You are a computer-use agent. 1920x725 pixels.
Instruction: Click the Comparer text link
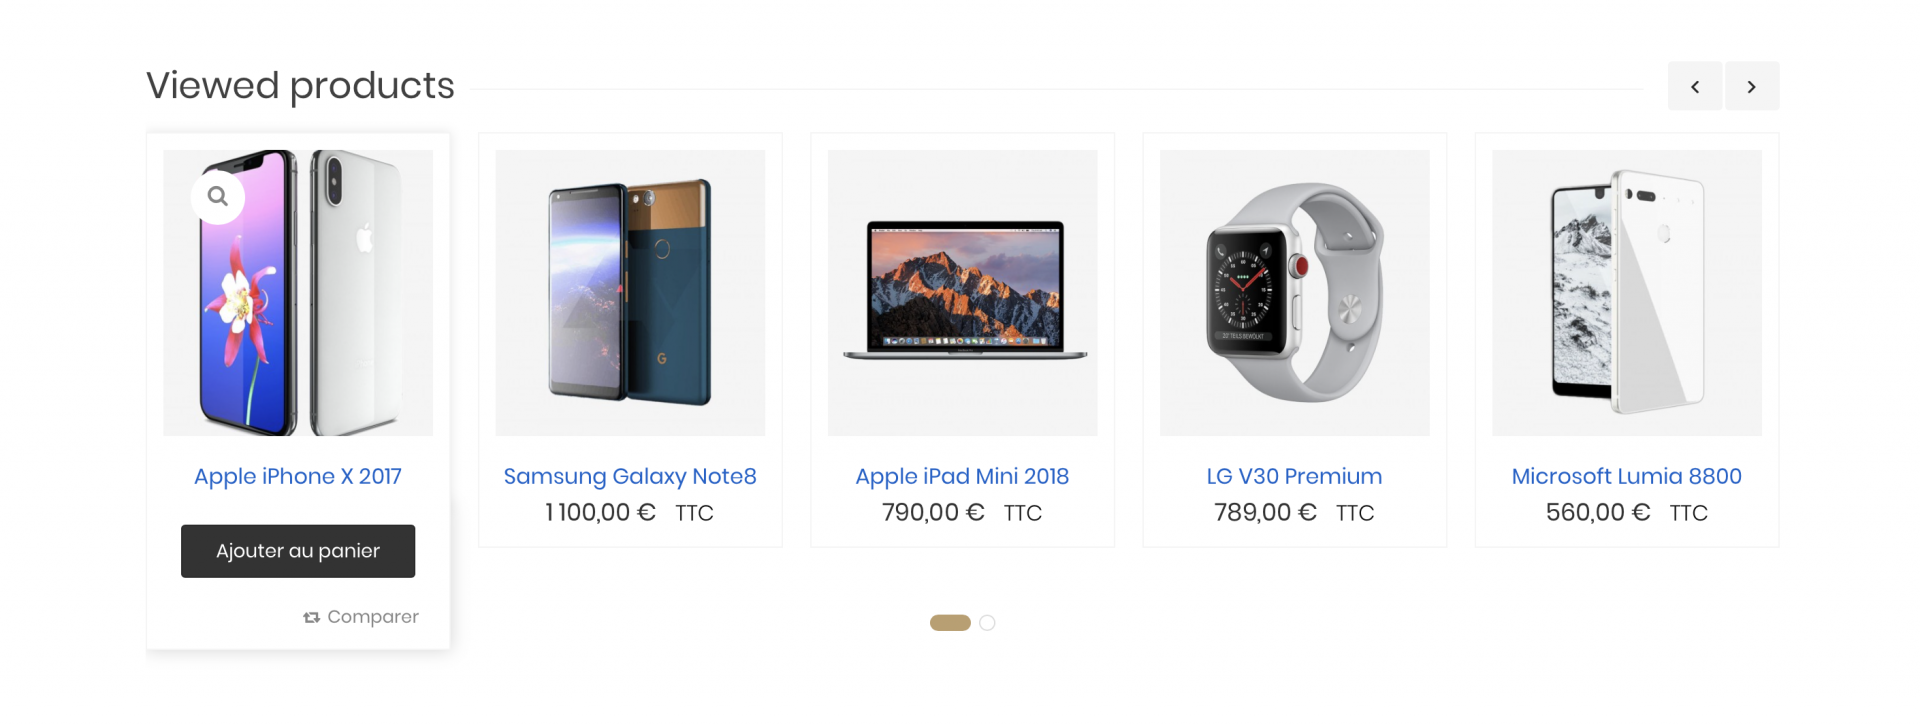tap(373, 617)
